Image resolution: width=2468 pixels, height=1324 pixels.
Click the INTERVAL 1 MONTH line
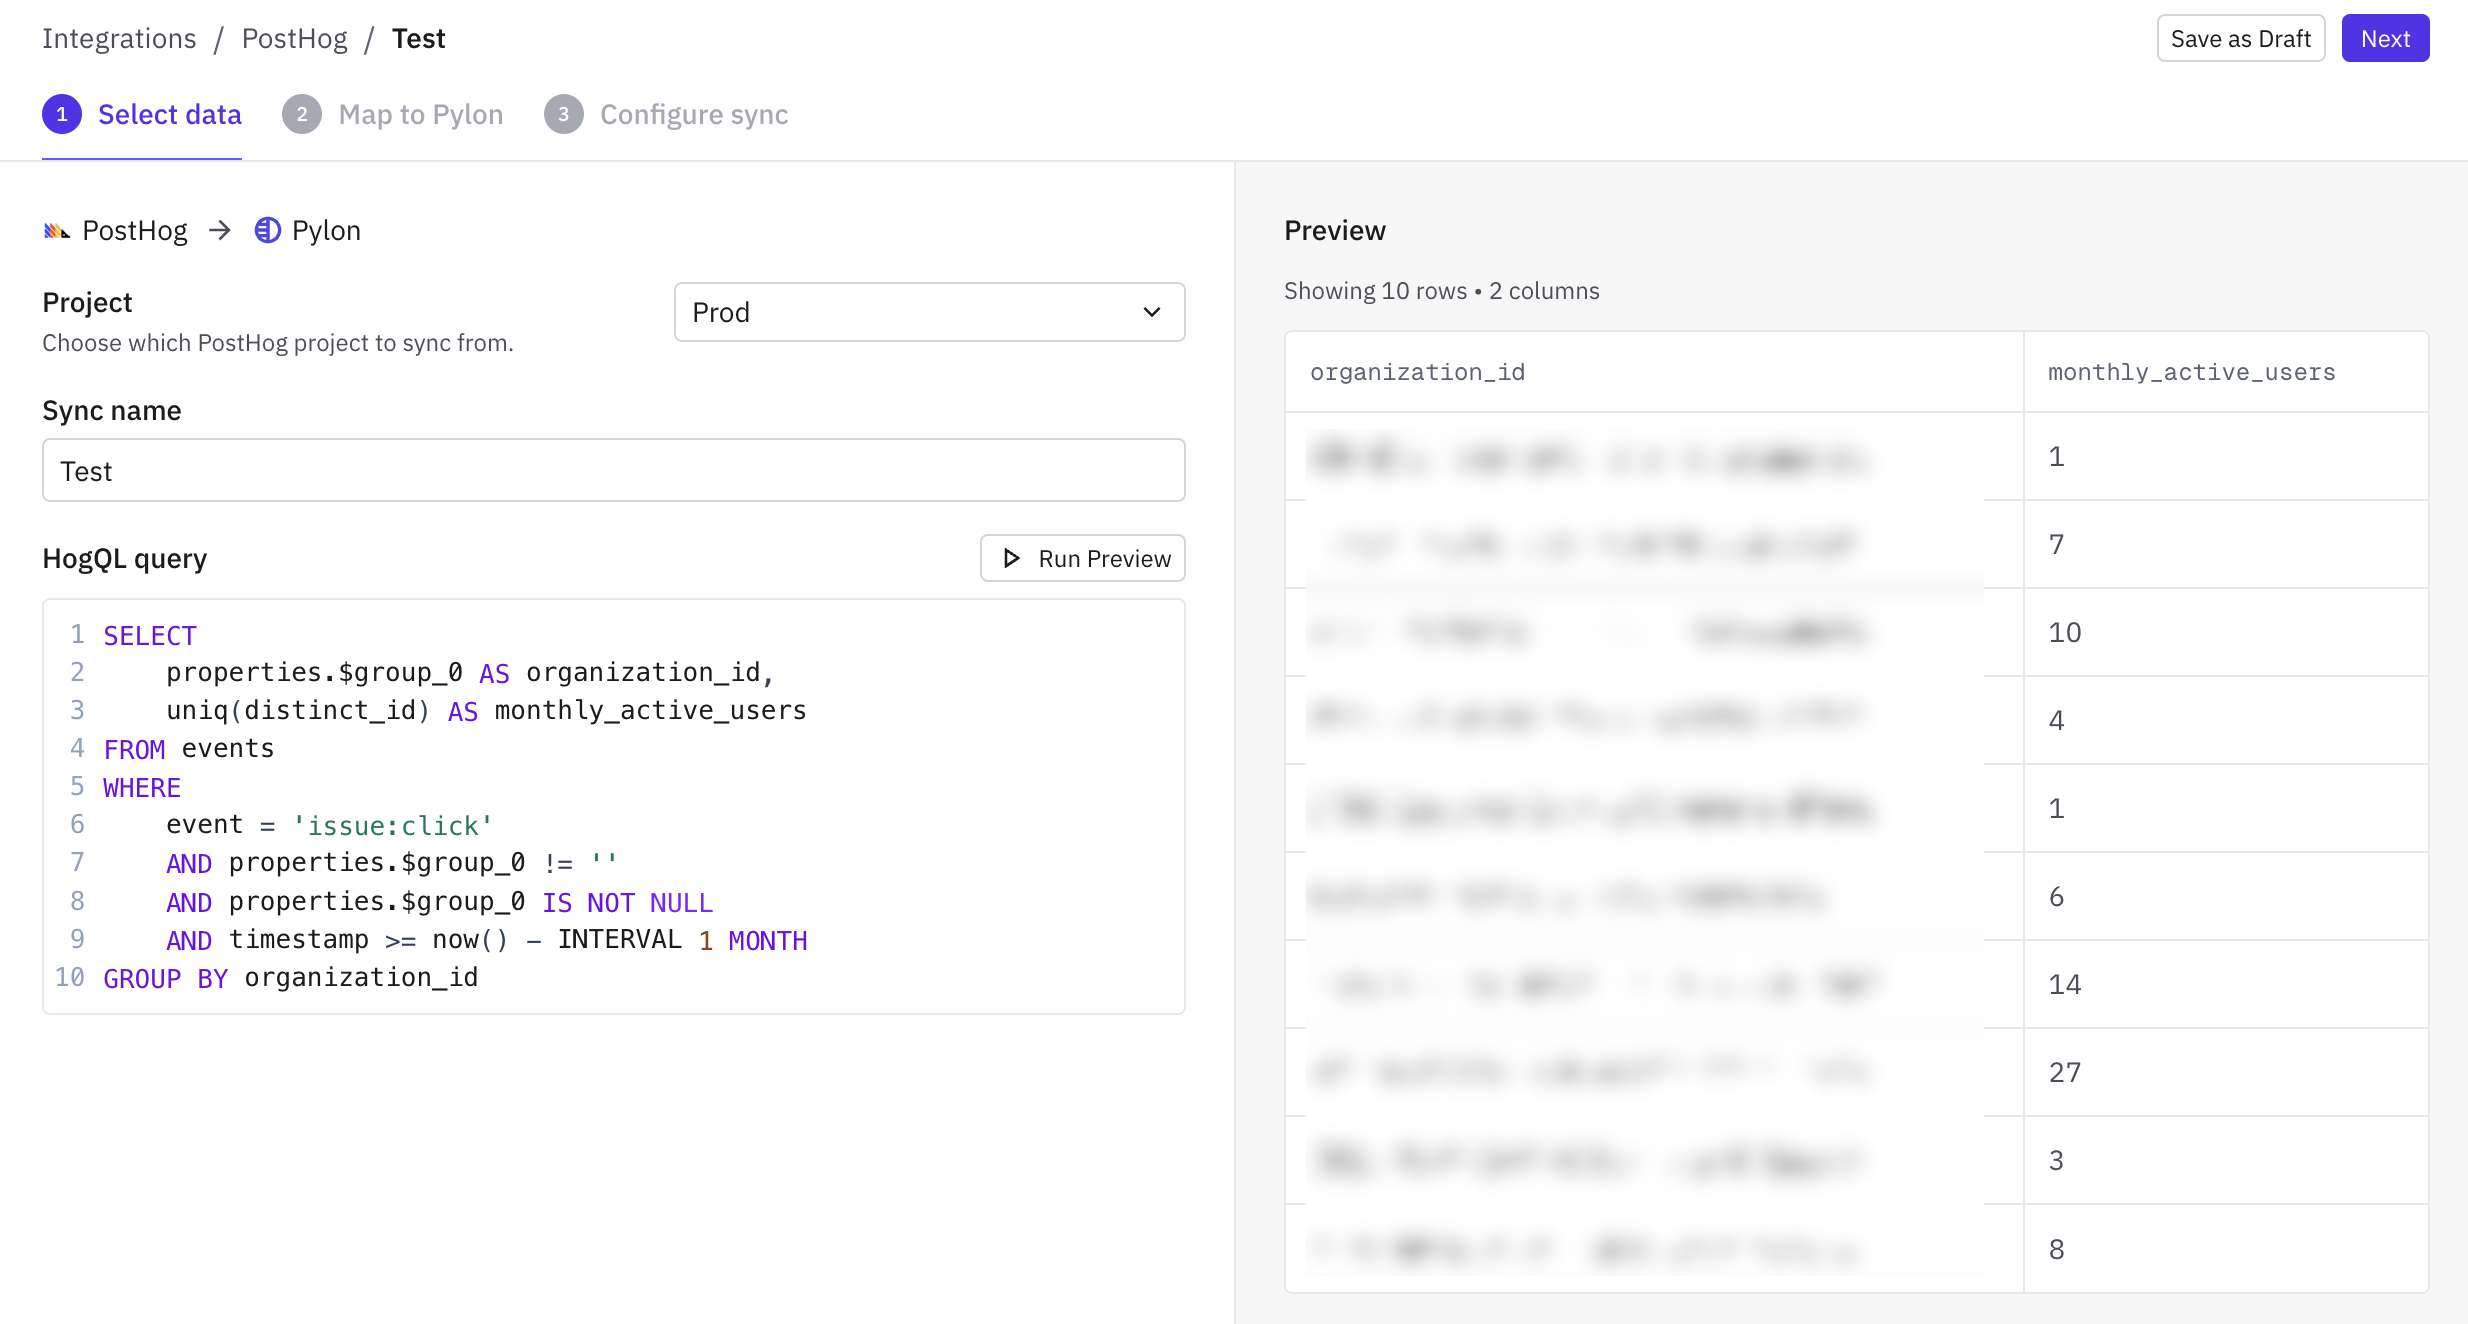coord(487,940)
